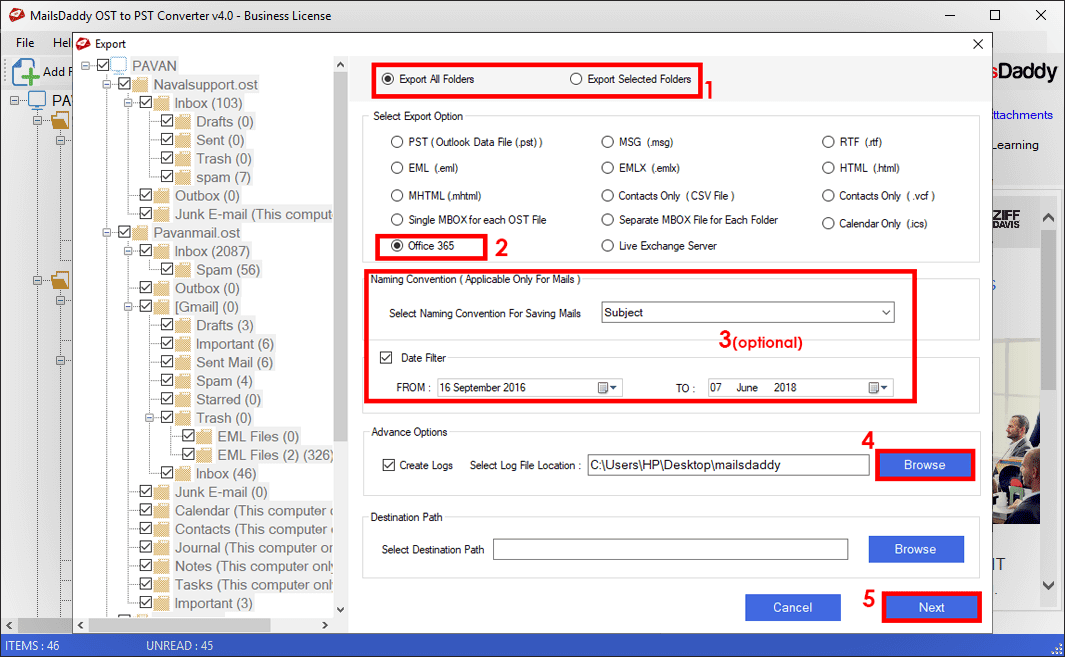Click the Cancel button
The width and height of the screenshot is (1065, 657).
point(793,607)
